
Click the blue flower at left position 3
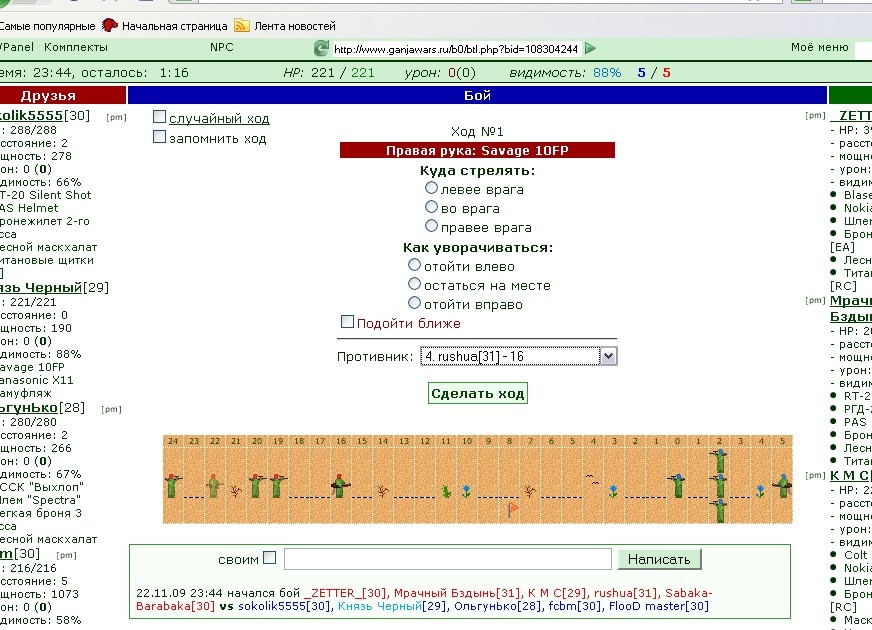point(613,491)
